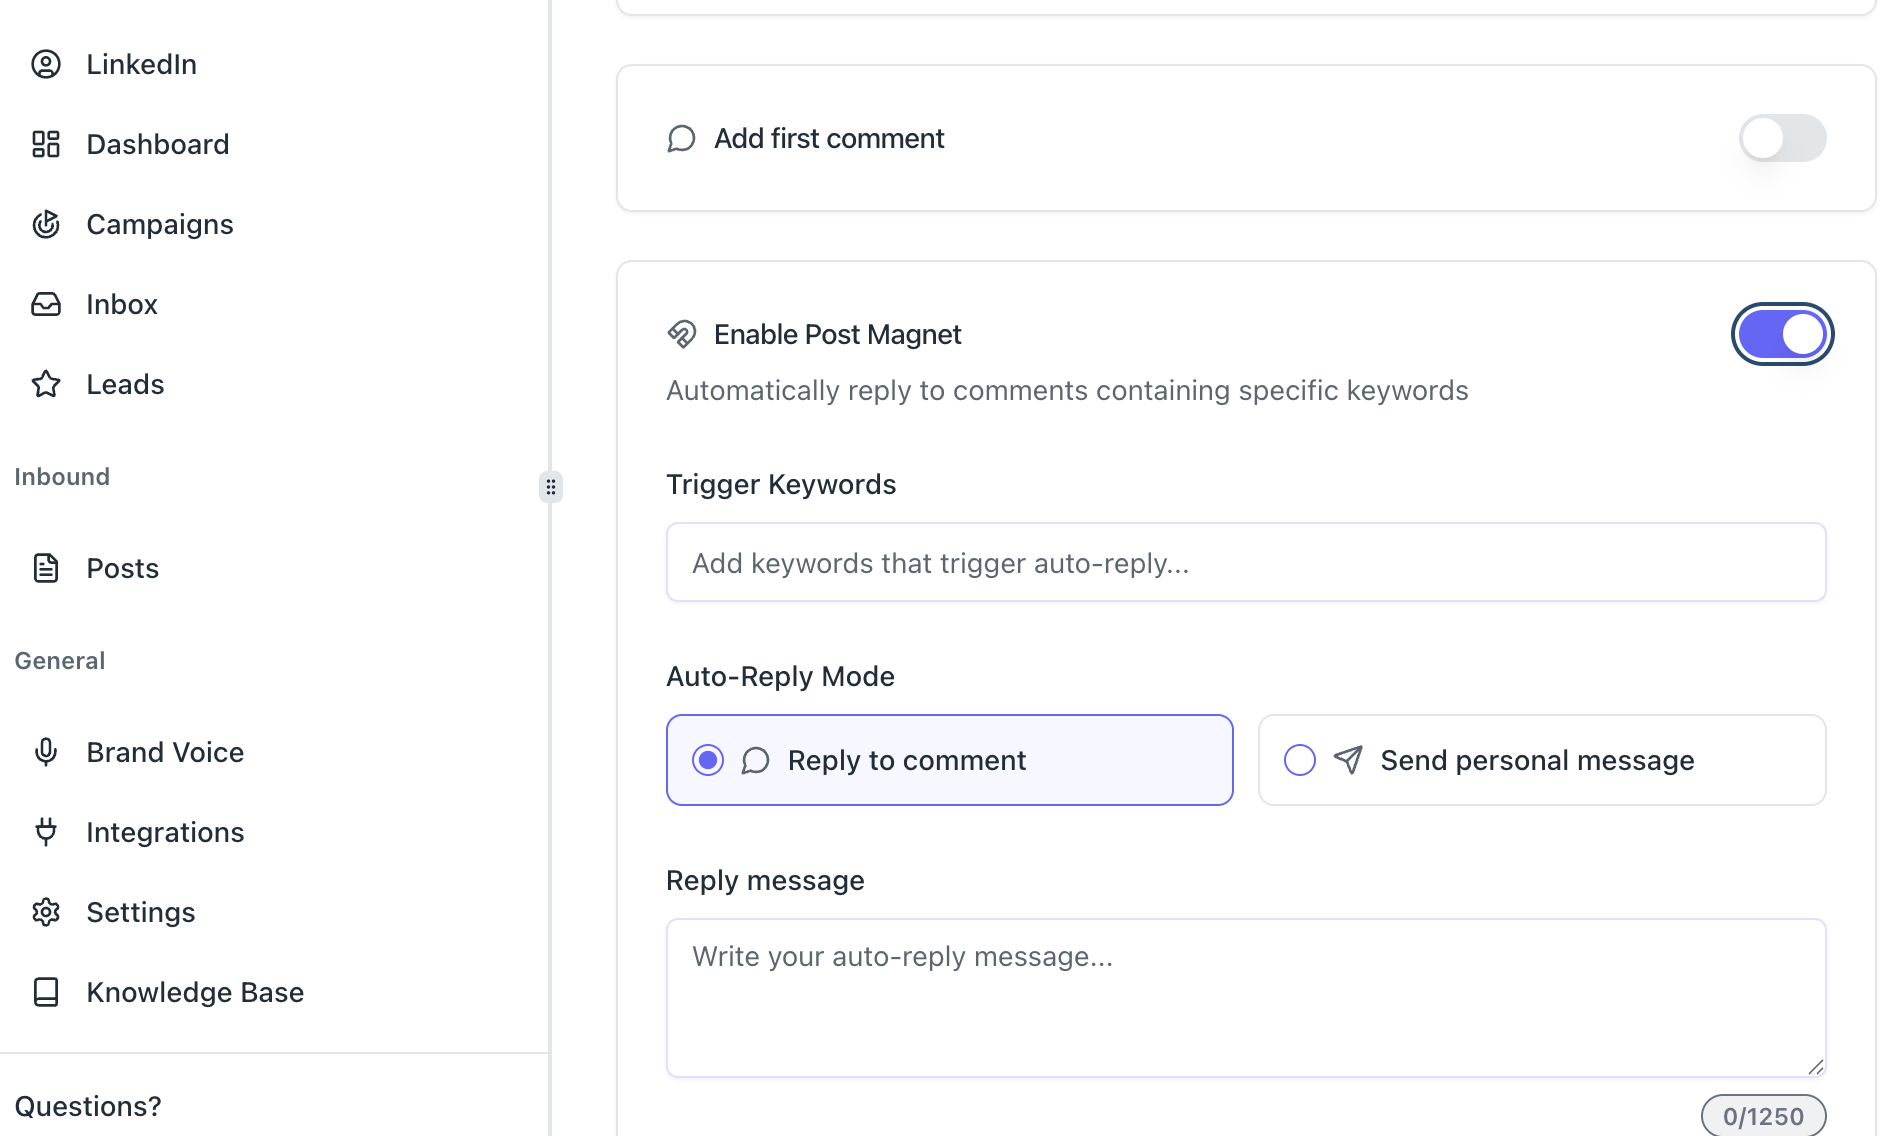This screenshot has height=1136, width=1888.
Task: Select Send personal message radio option
Action: 1300,760
